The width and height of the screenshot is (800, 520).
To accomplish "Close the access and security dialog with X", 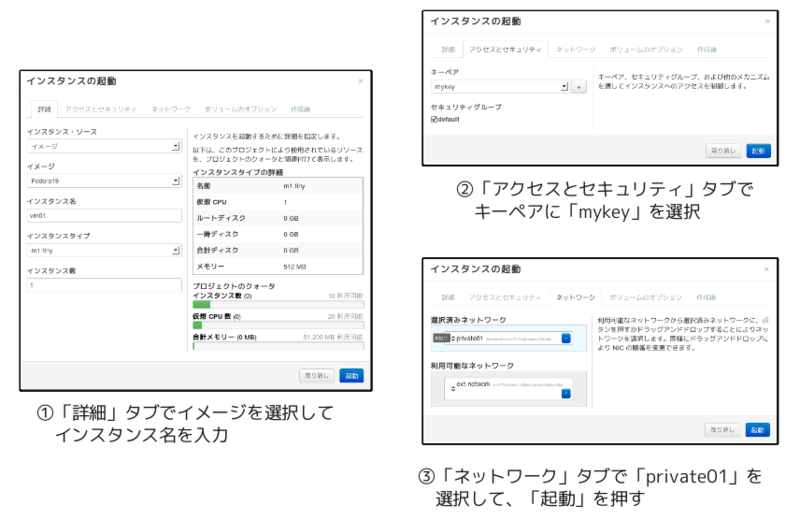I will [767, 21].
